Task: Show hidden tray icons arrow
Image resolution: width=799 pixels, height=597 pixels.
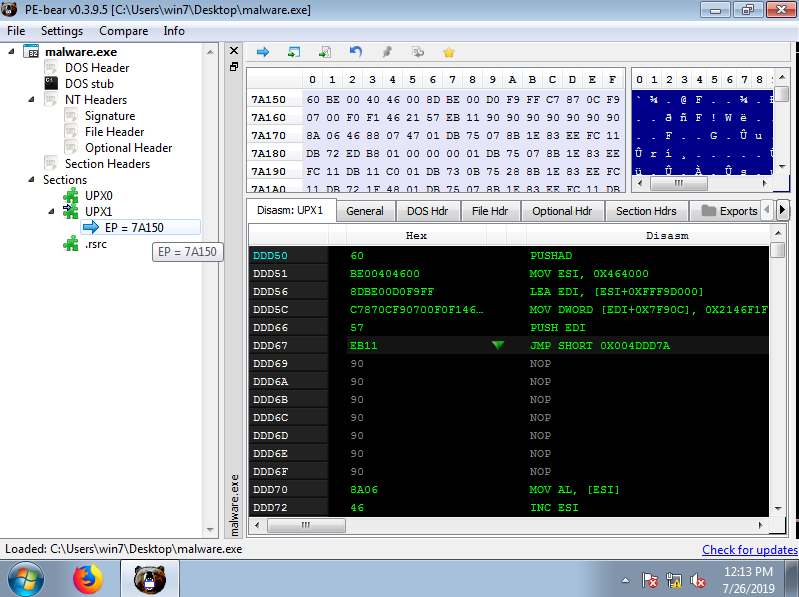Action: tap(625, 580)
